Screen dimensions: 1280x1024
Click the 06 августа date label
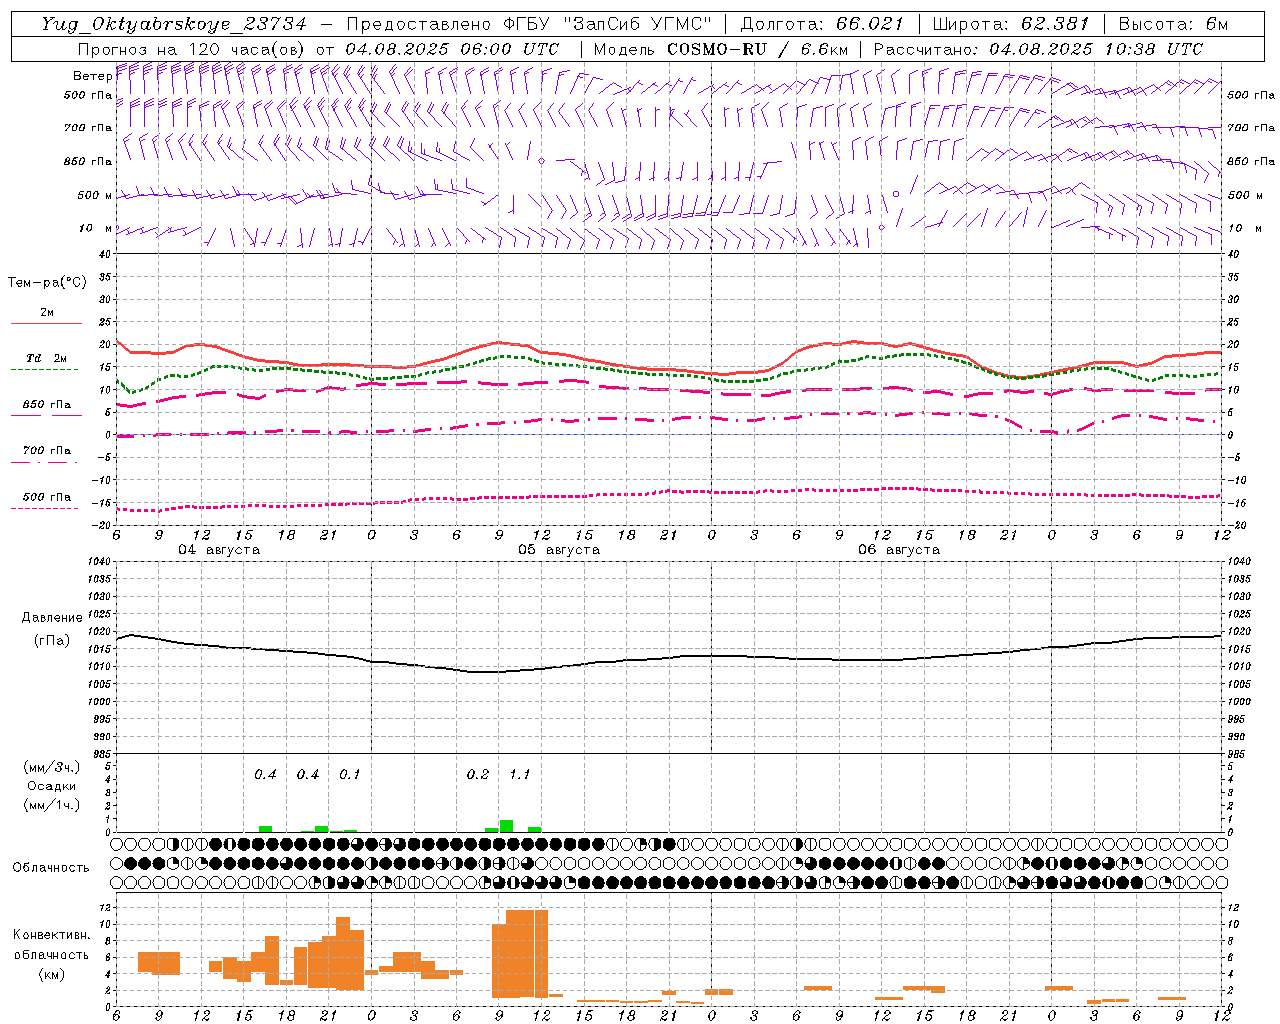899,550
